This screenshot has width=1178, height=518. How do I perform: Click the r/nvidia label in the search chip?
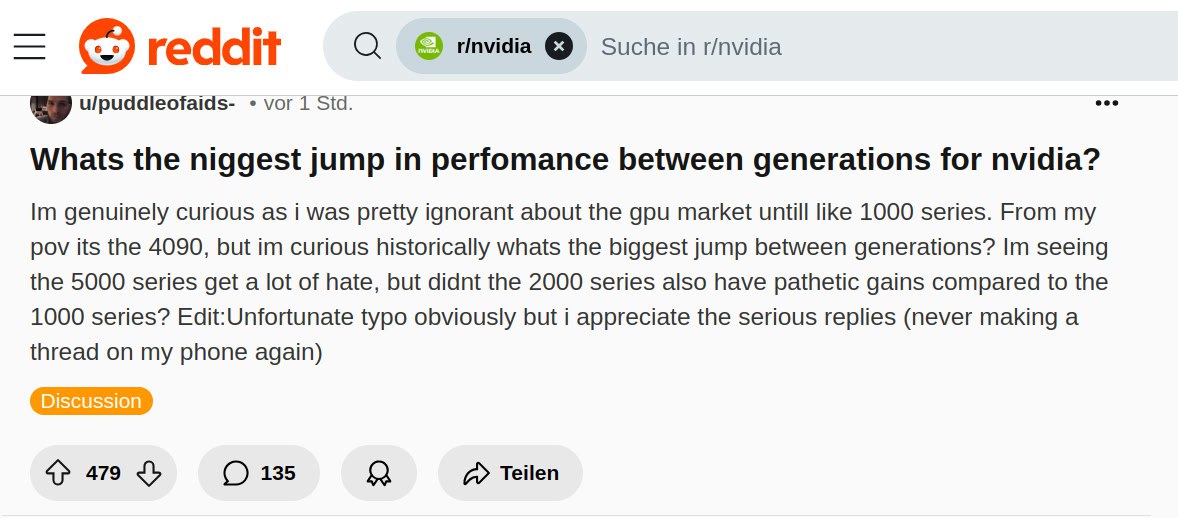(494, 46)
